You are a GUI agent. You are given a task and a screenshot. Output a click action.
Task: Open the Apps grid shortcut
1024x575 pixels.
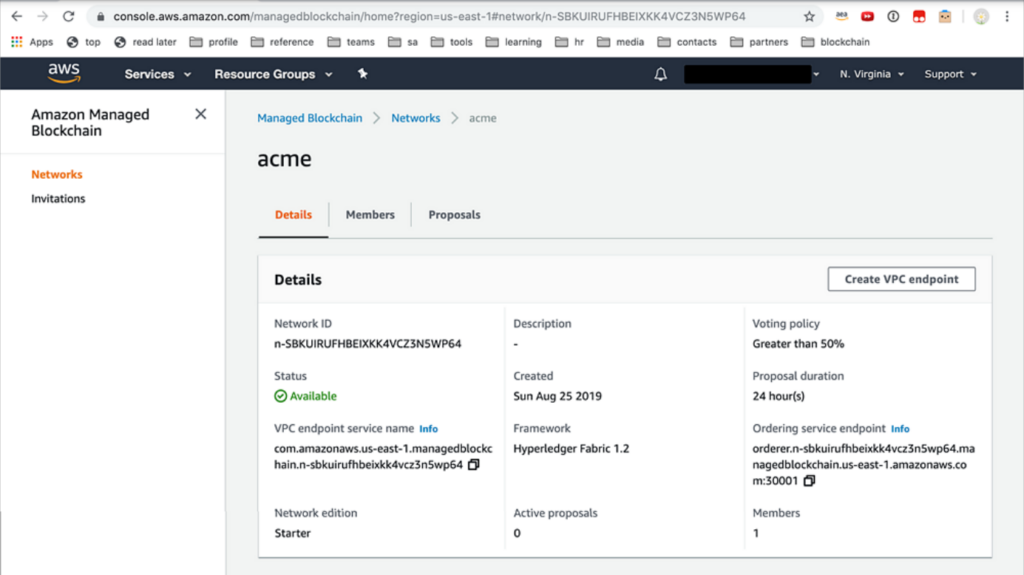coord(32,42)
